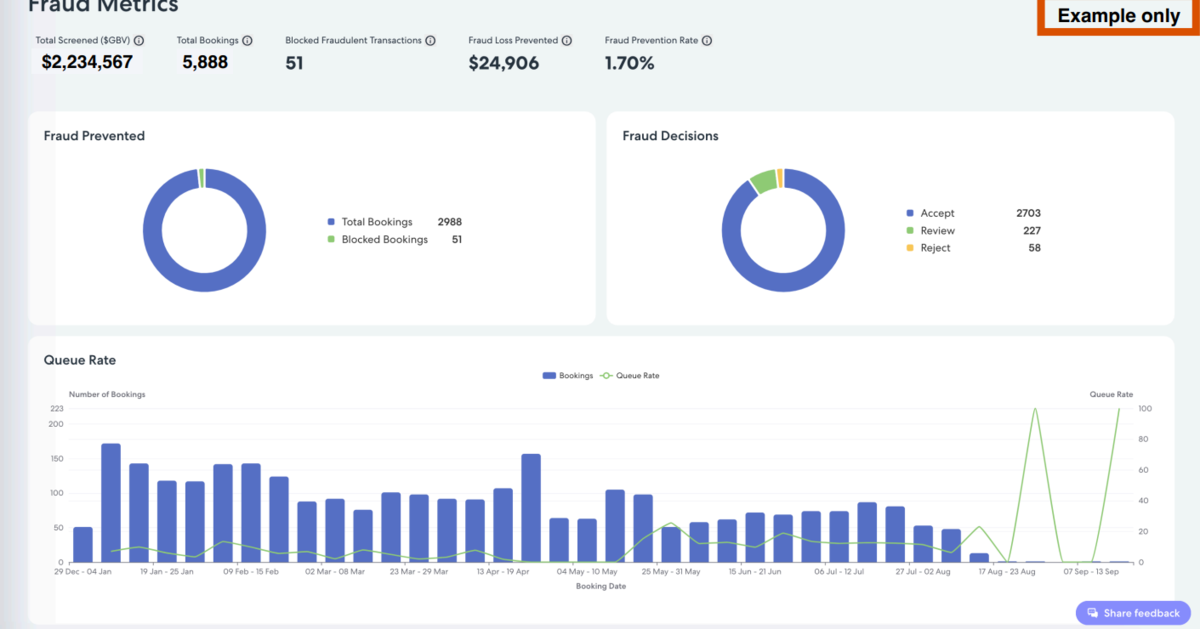The width and height of the screenshot is (1200, 629).
Task: Hide Review series in Fraud Decisions legend
Action: pos(937,231)
